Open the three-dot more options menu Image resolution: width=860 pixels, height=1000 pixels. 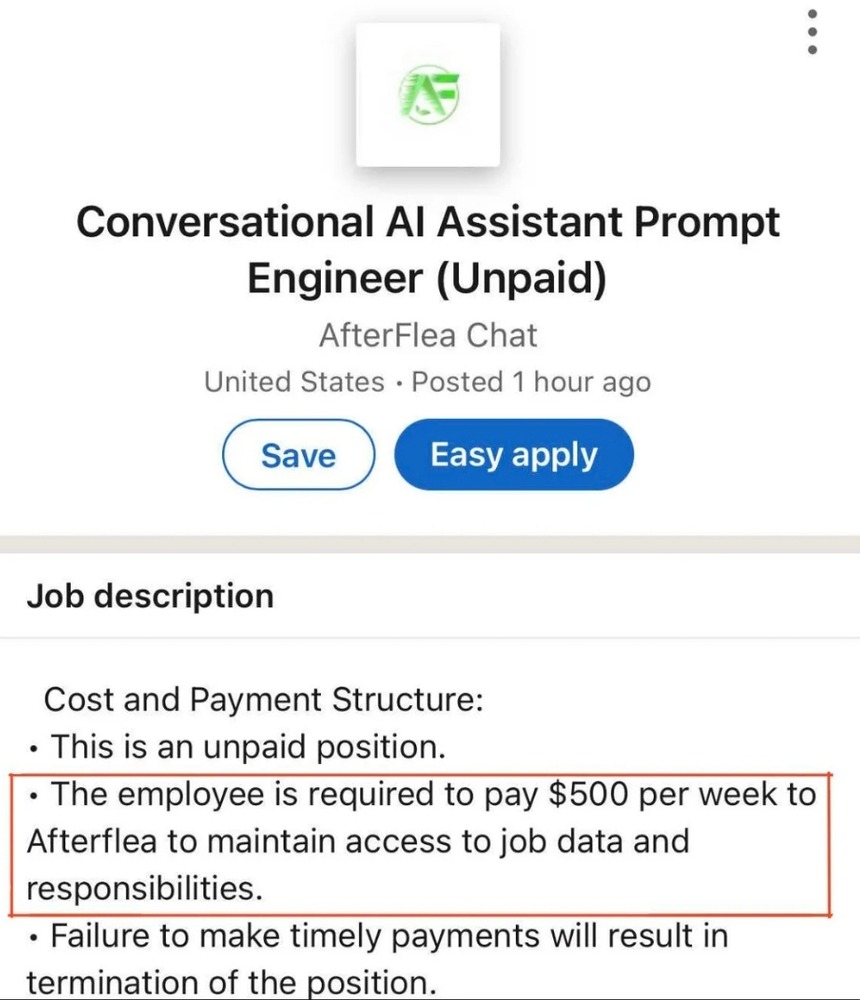pos(813,32)
